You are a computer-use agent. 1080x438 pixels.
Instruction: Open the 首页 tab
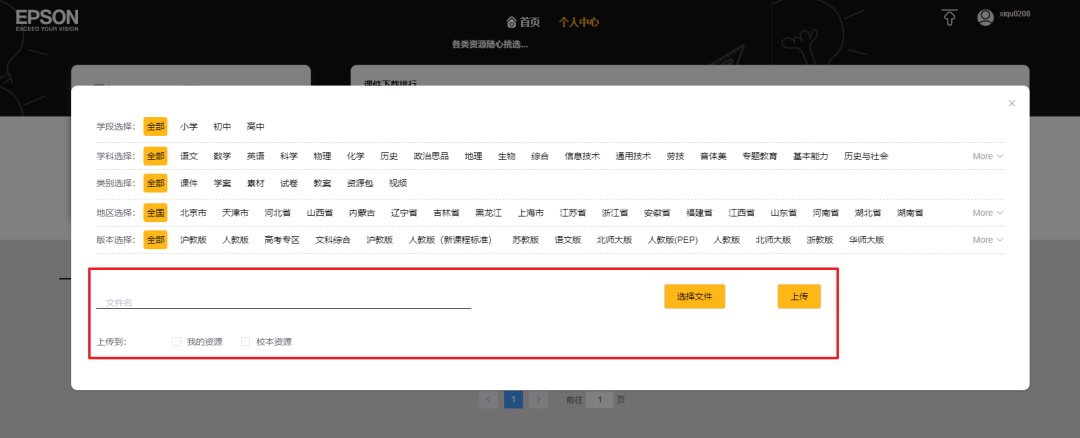(523, 22)
